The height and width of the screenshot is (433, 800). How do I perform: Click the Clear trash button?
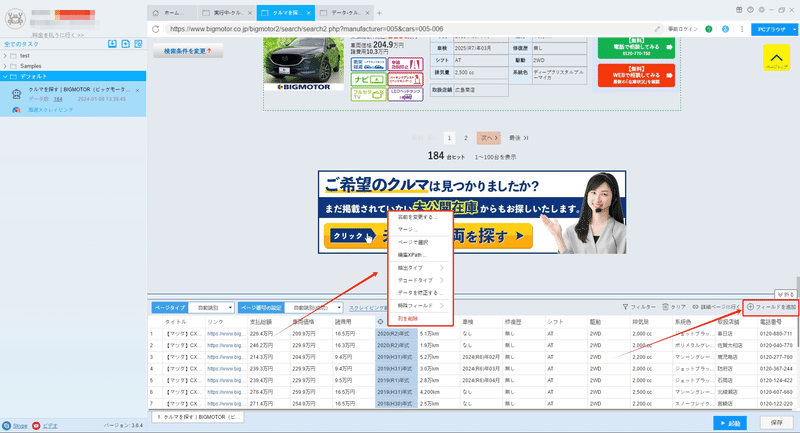coord(673,307)
